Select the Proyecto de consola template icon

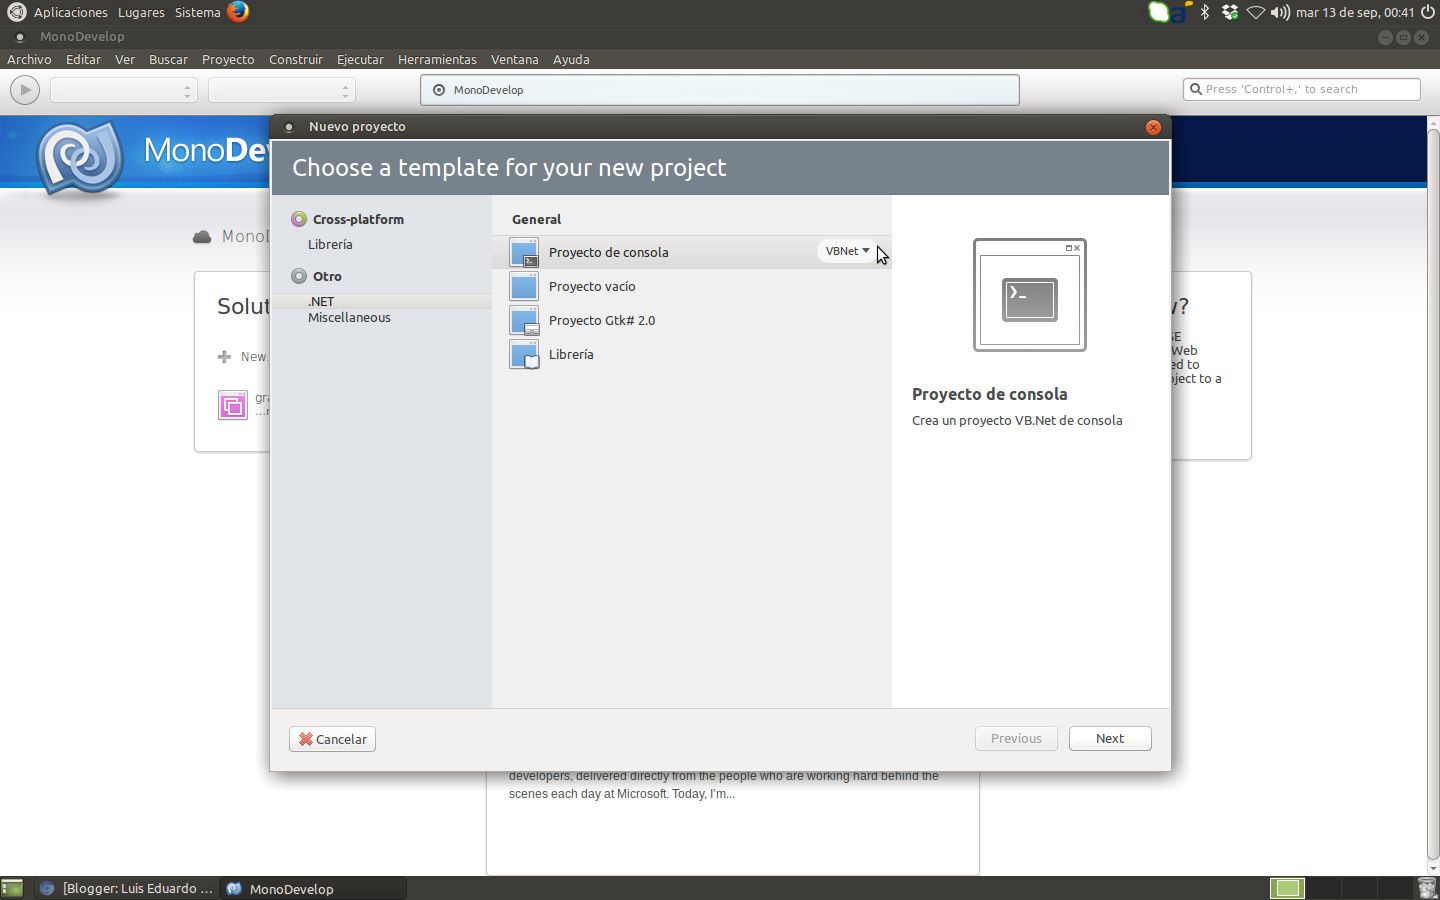pyautogui.click(x=524, y=252)
